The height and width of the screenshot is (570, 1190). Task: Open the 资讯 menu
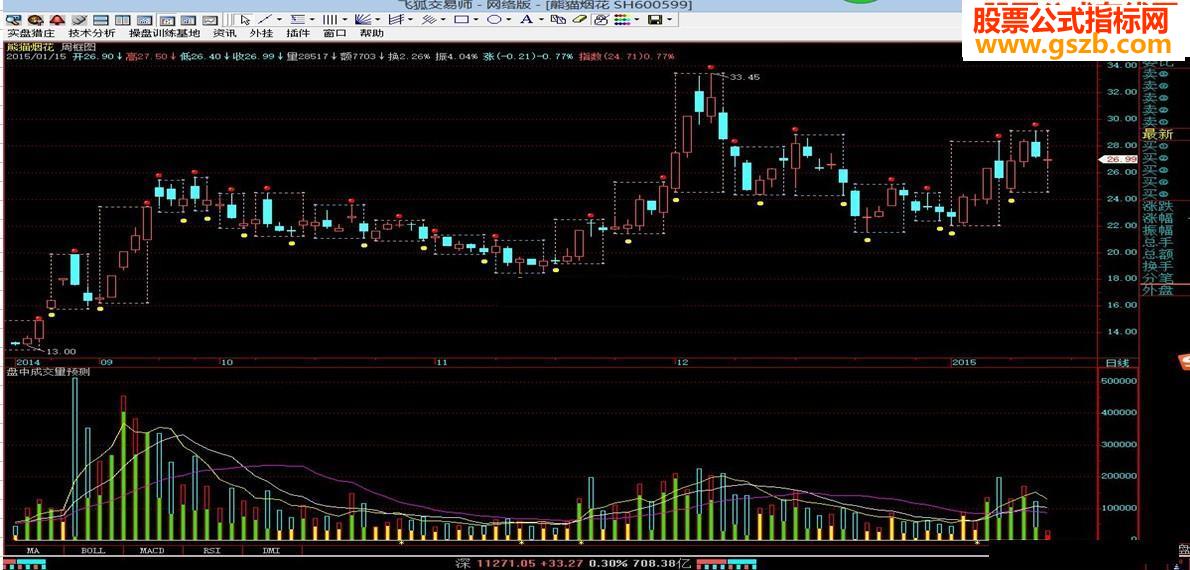click(225, 33)
